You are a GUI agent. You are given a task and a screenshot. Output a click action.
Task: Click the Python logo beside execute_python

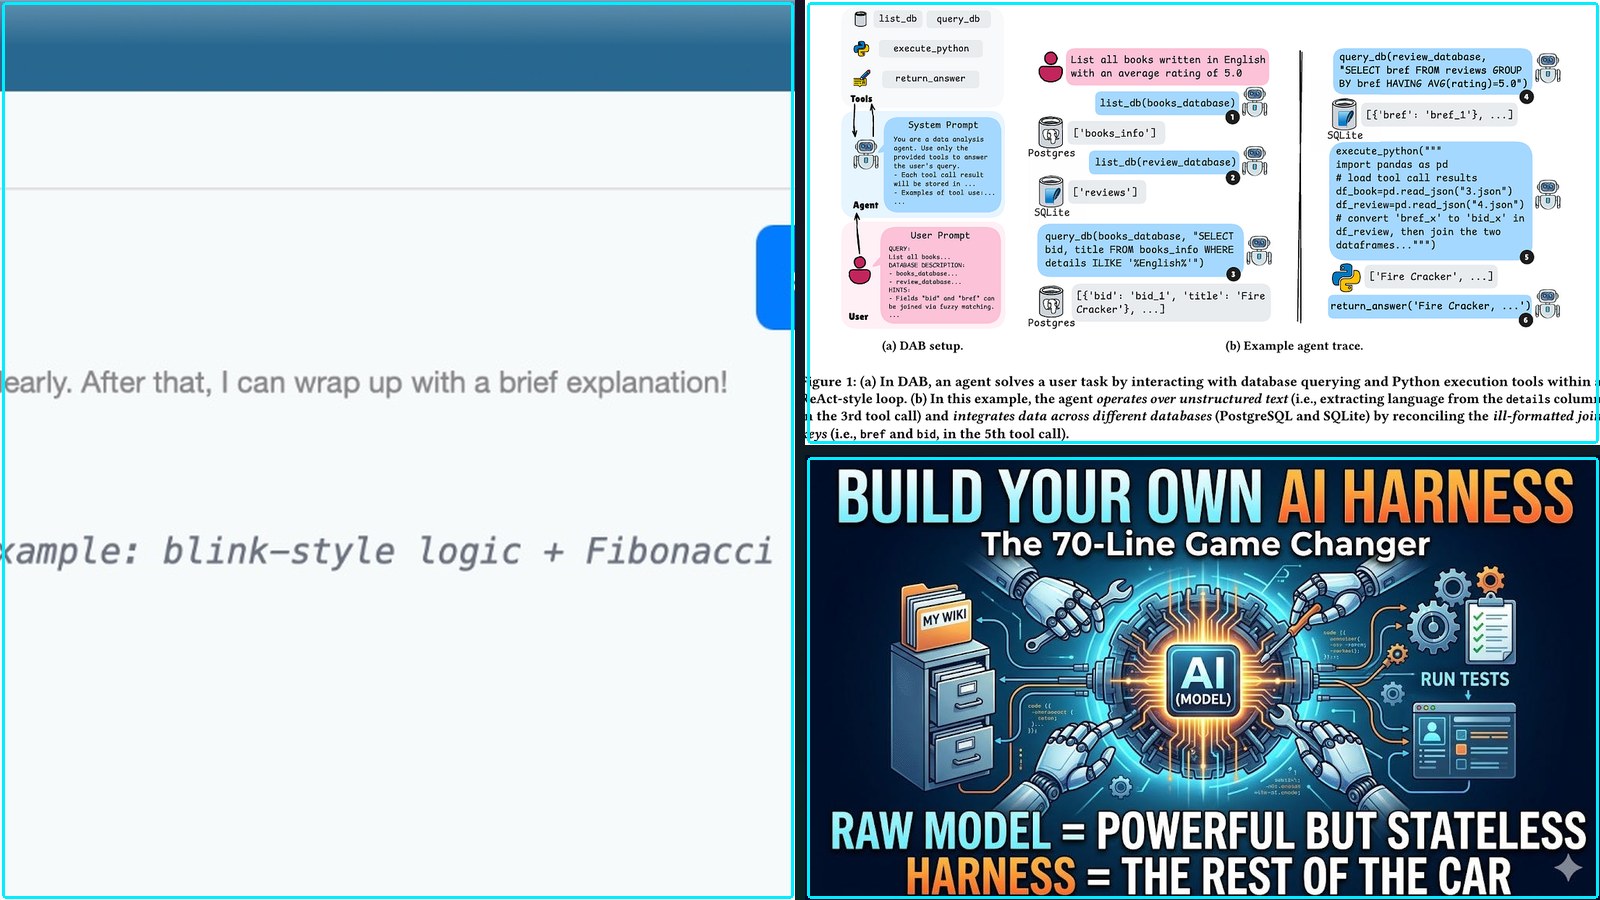tap(861, 48)
